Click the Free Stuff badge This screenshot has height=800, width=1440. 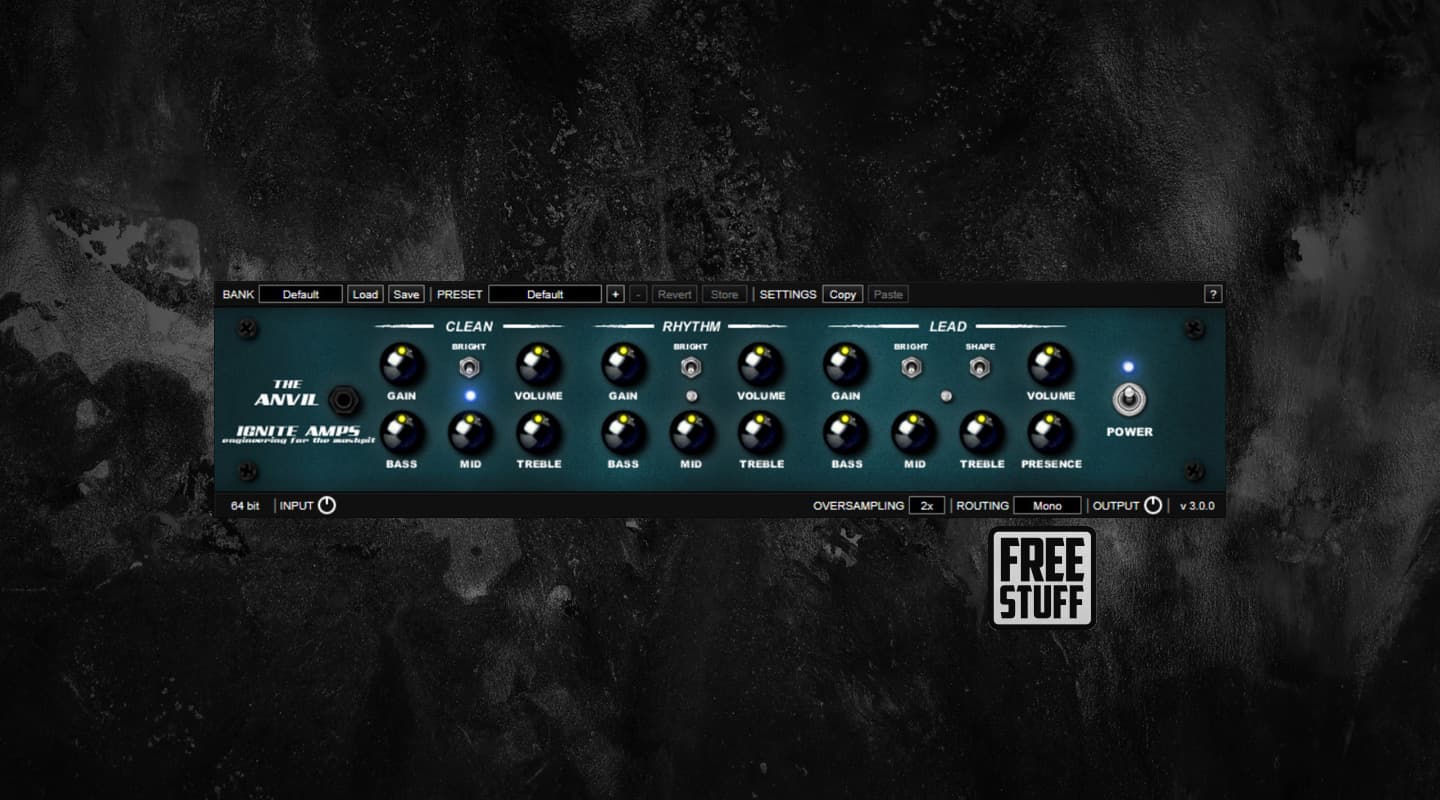click(x=1042, y=578)
